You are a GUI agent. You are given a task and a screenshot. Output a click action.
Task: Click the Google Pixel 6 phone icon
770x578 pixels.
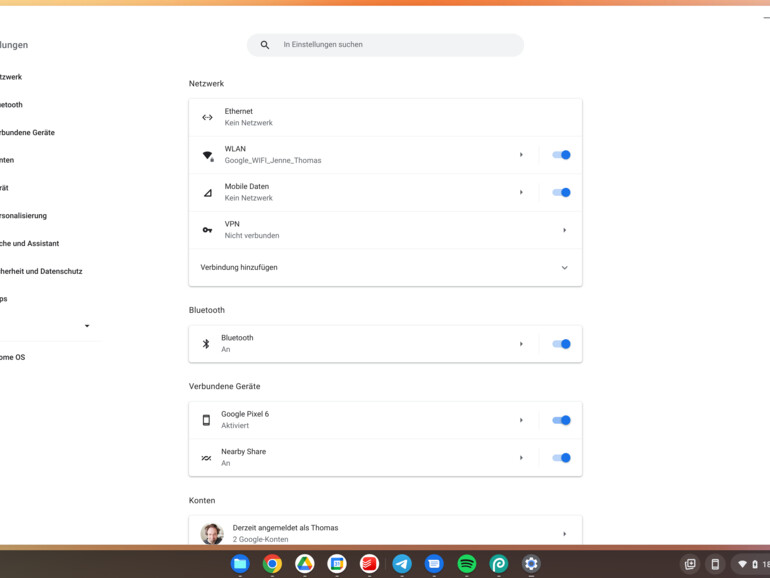click(206, 420)
